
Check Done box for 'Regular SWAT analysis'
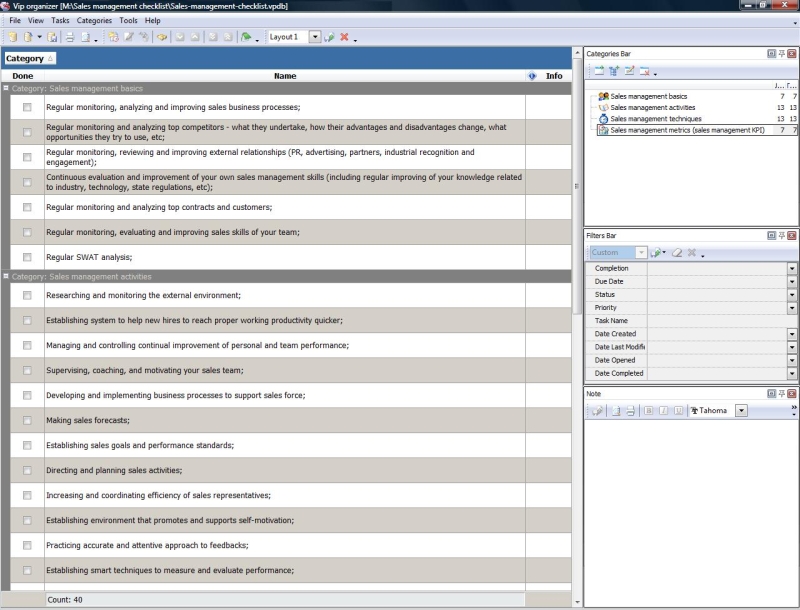click(27, 257)
